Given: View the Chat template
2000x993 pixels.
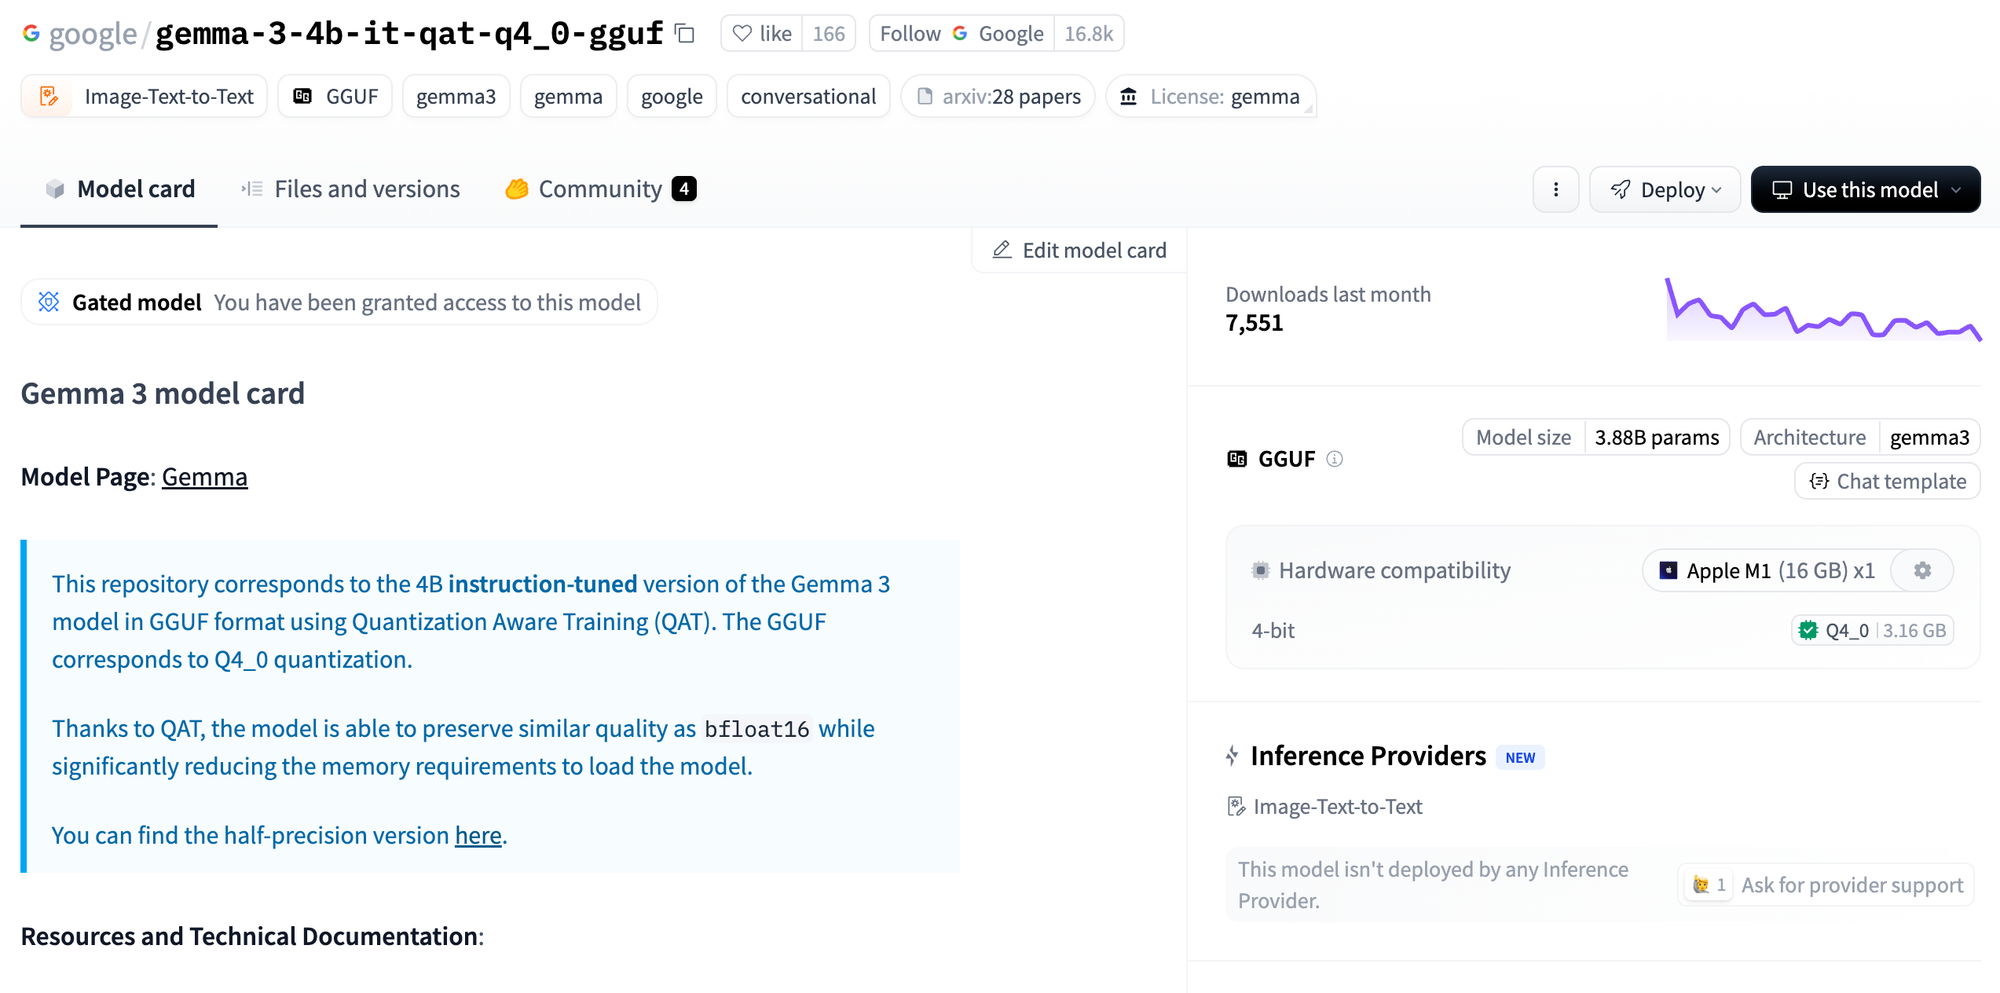Looking at the screenshot, I should coord(1887,481).
